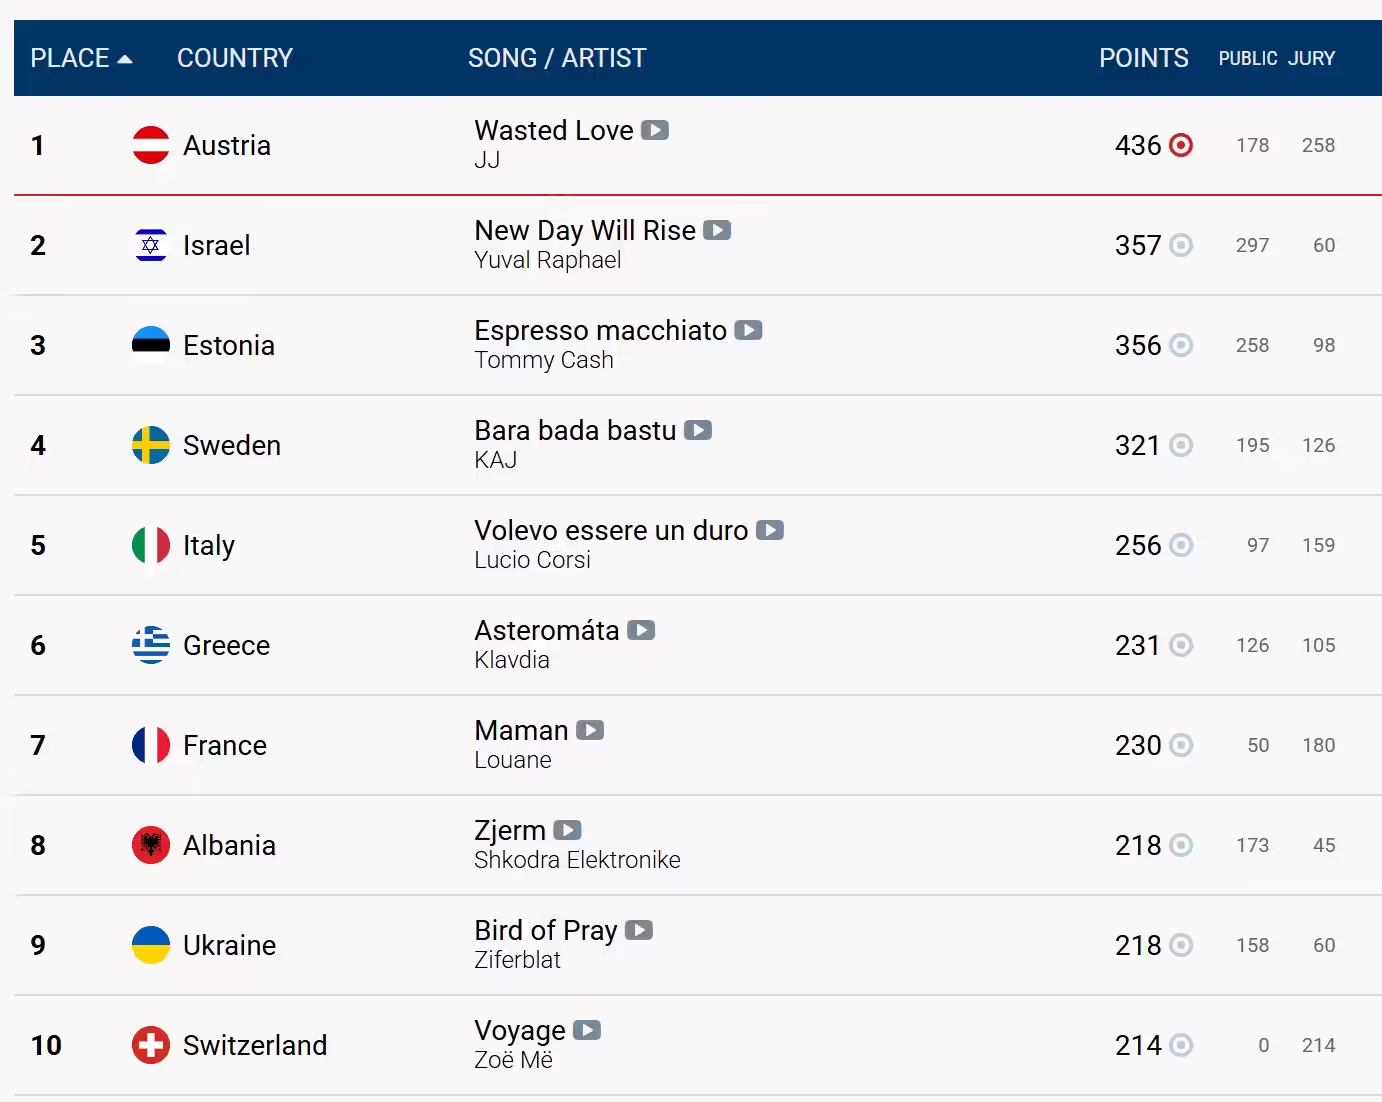
Task: Select the Ukraine row's Bird of Pray title
Action: [546, 931]
